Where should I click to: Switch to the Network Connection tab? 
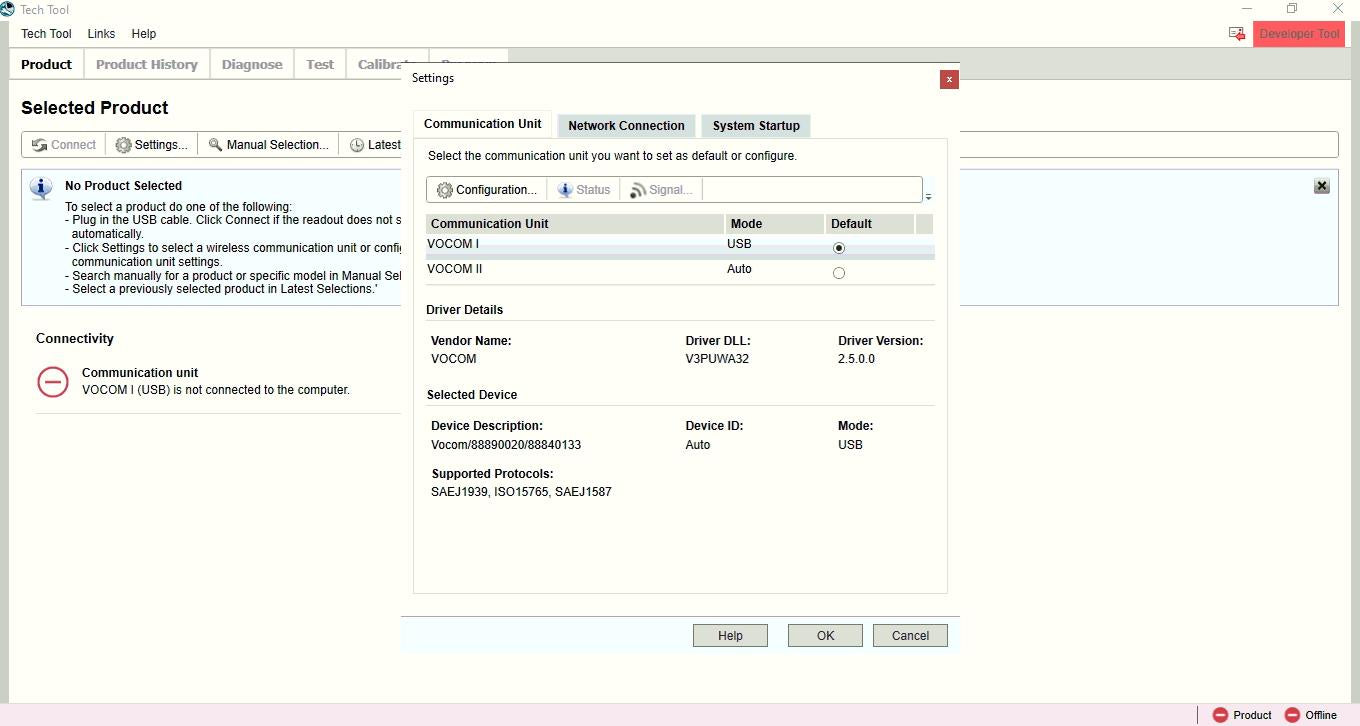(x=626, y=125)
